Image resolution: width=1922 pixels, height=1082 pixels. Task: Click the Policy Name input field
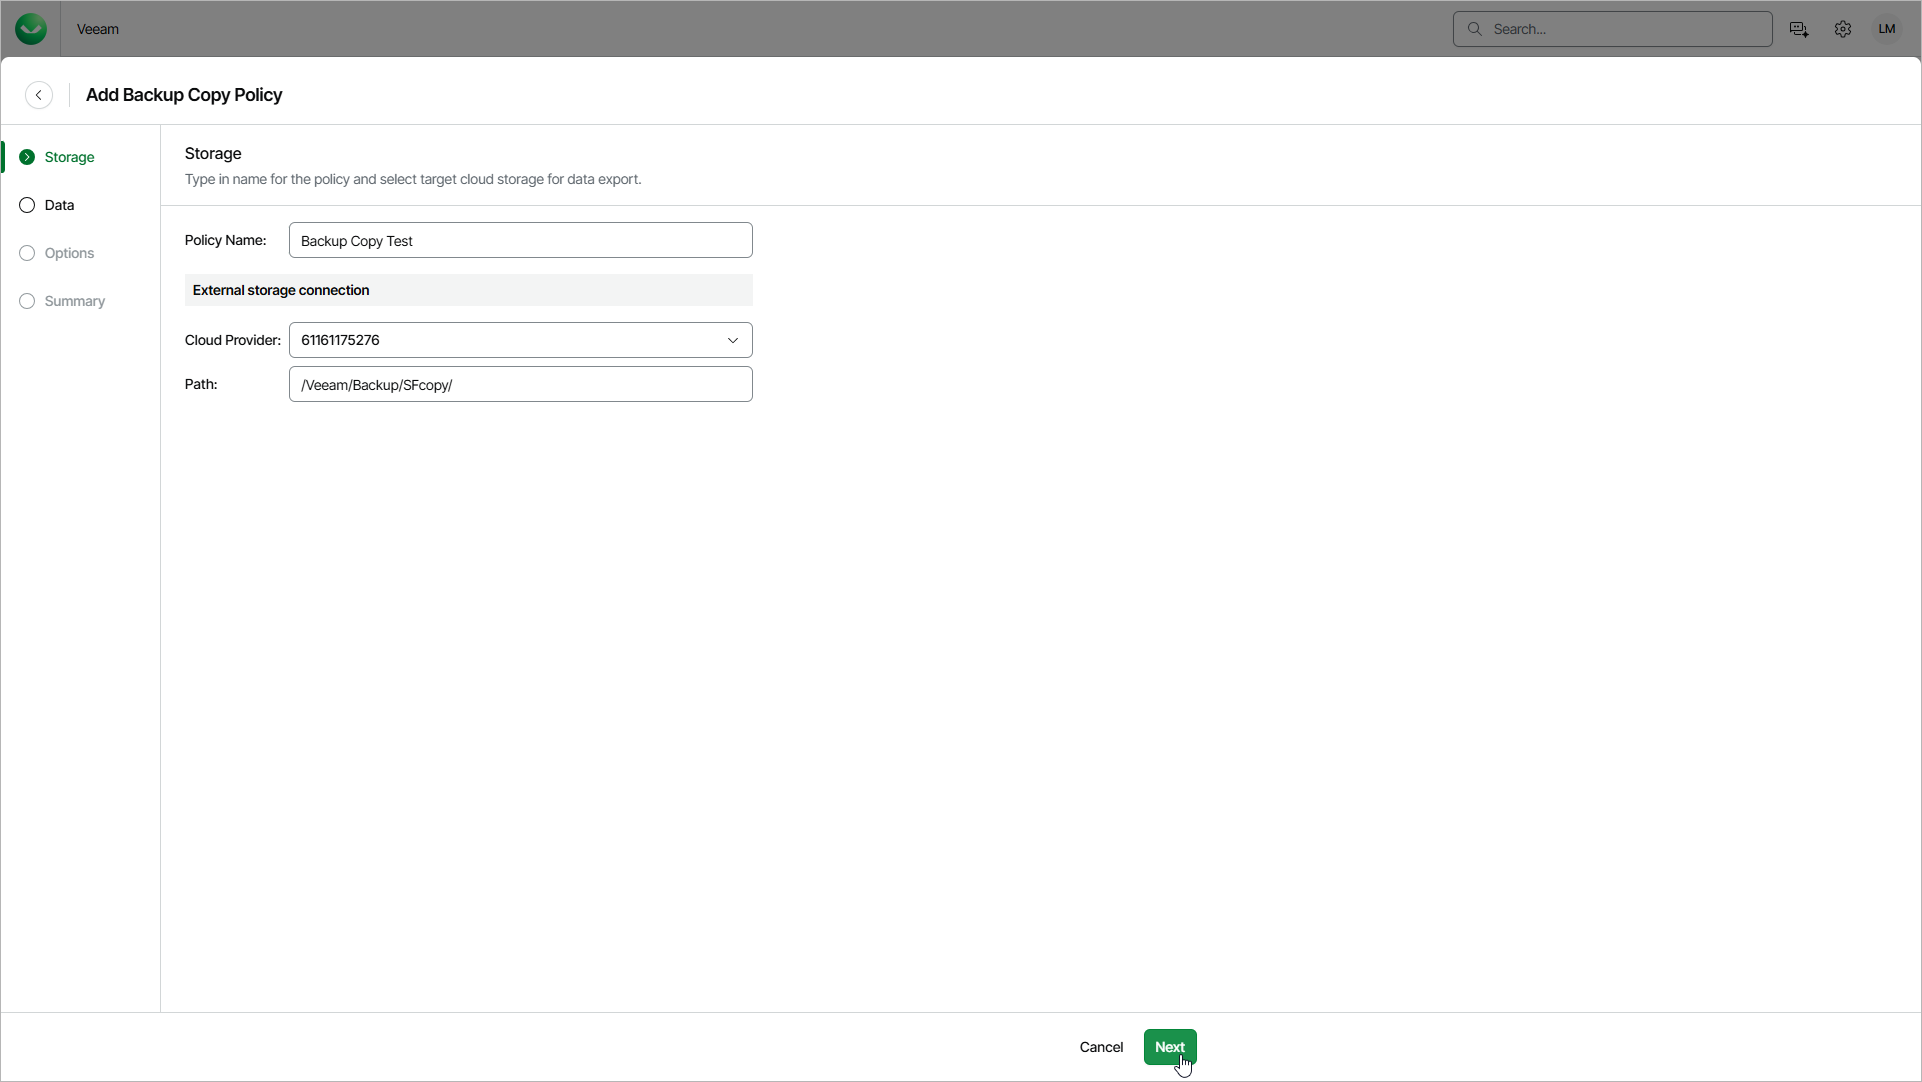pos(520,240)
